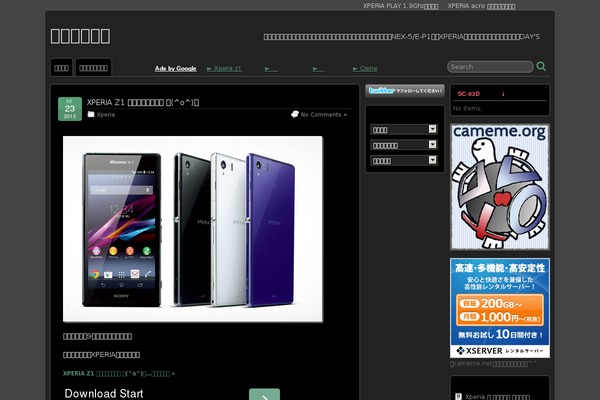The image size is (600, 400).
Task: Open the cameme.org turtle banner
Action: (x=500, y=186)
